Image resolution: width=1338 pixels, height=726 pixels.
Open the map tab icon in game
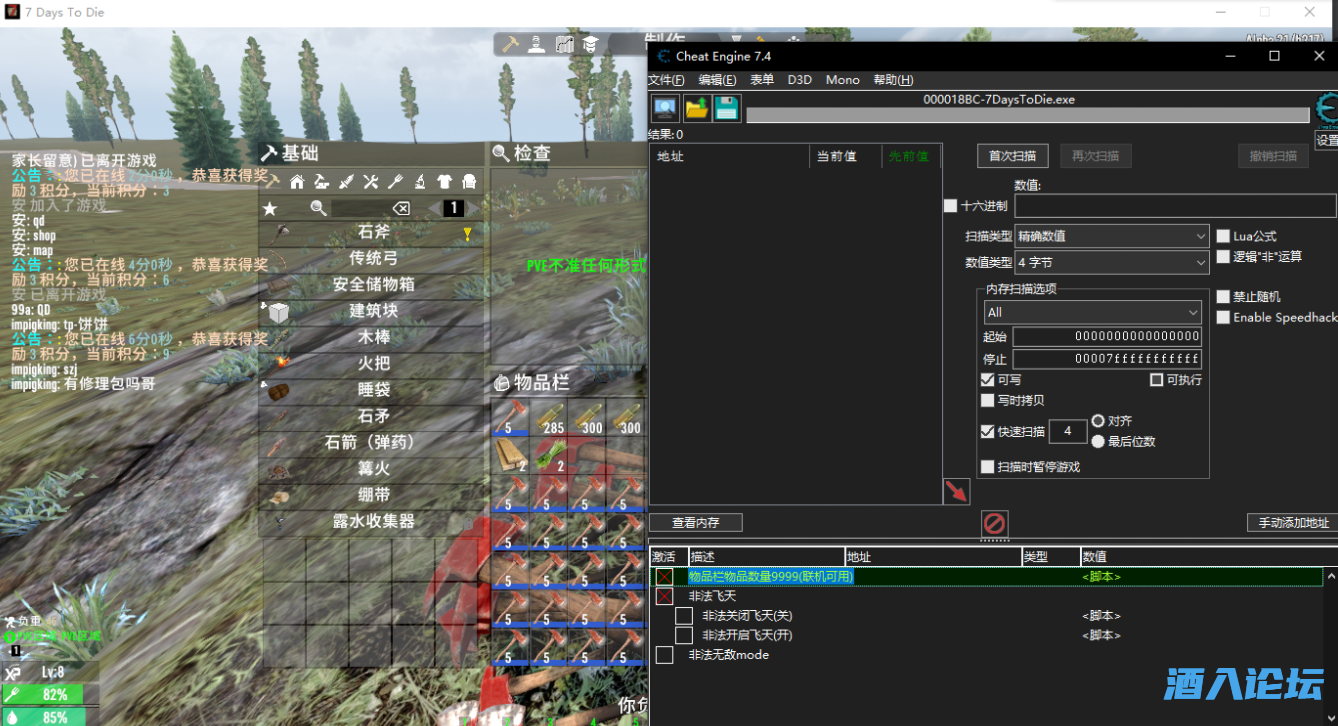(564, 44)
